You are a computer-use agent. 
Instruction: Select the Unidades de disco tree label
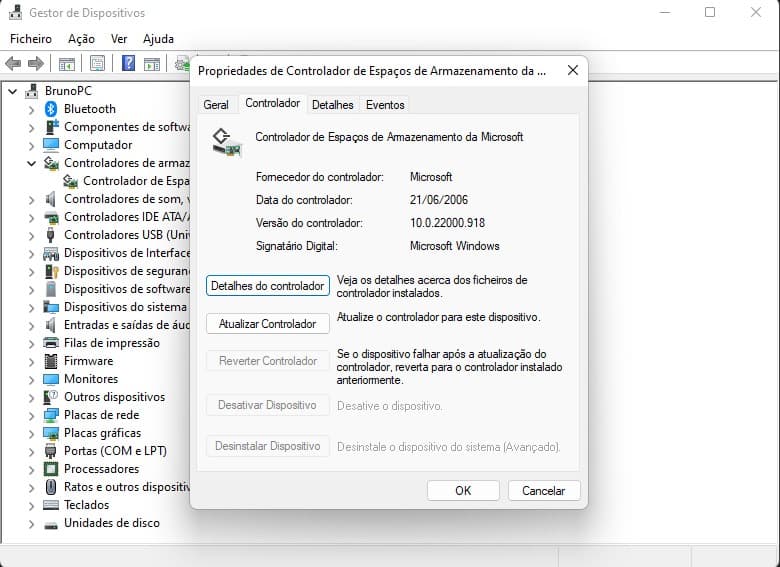112,523
